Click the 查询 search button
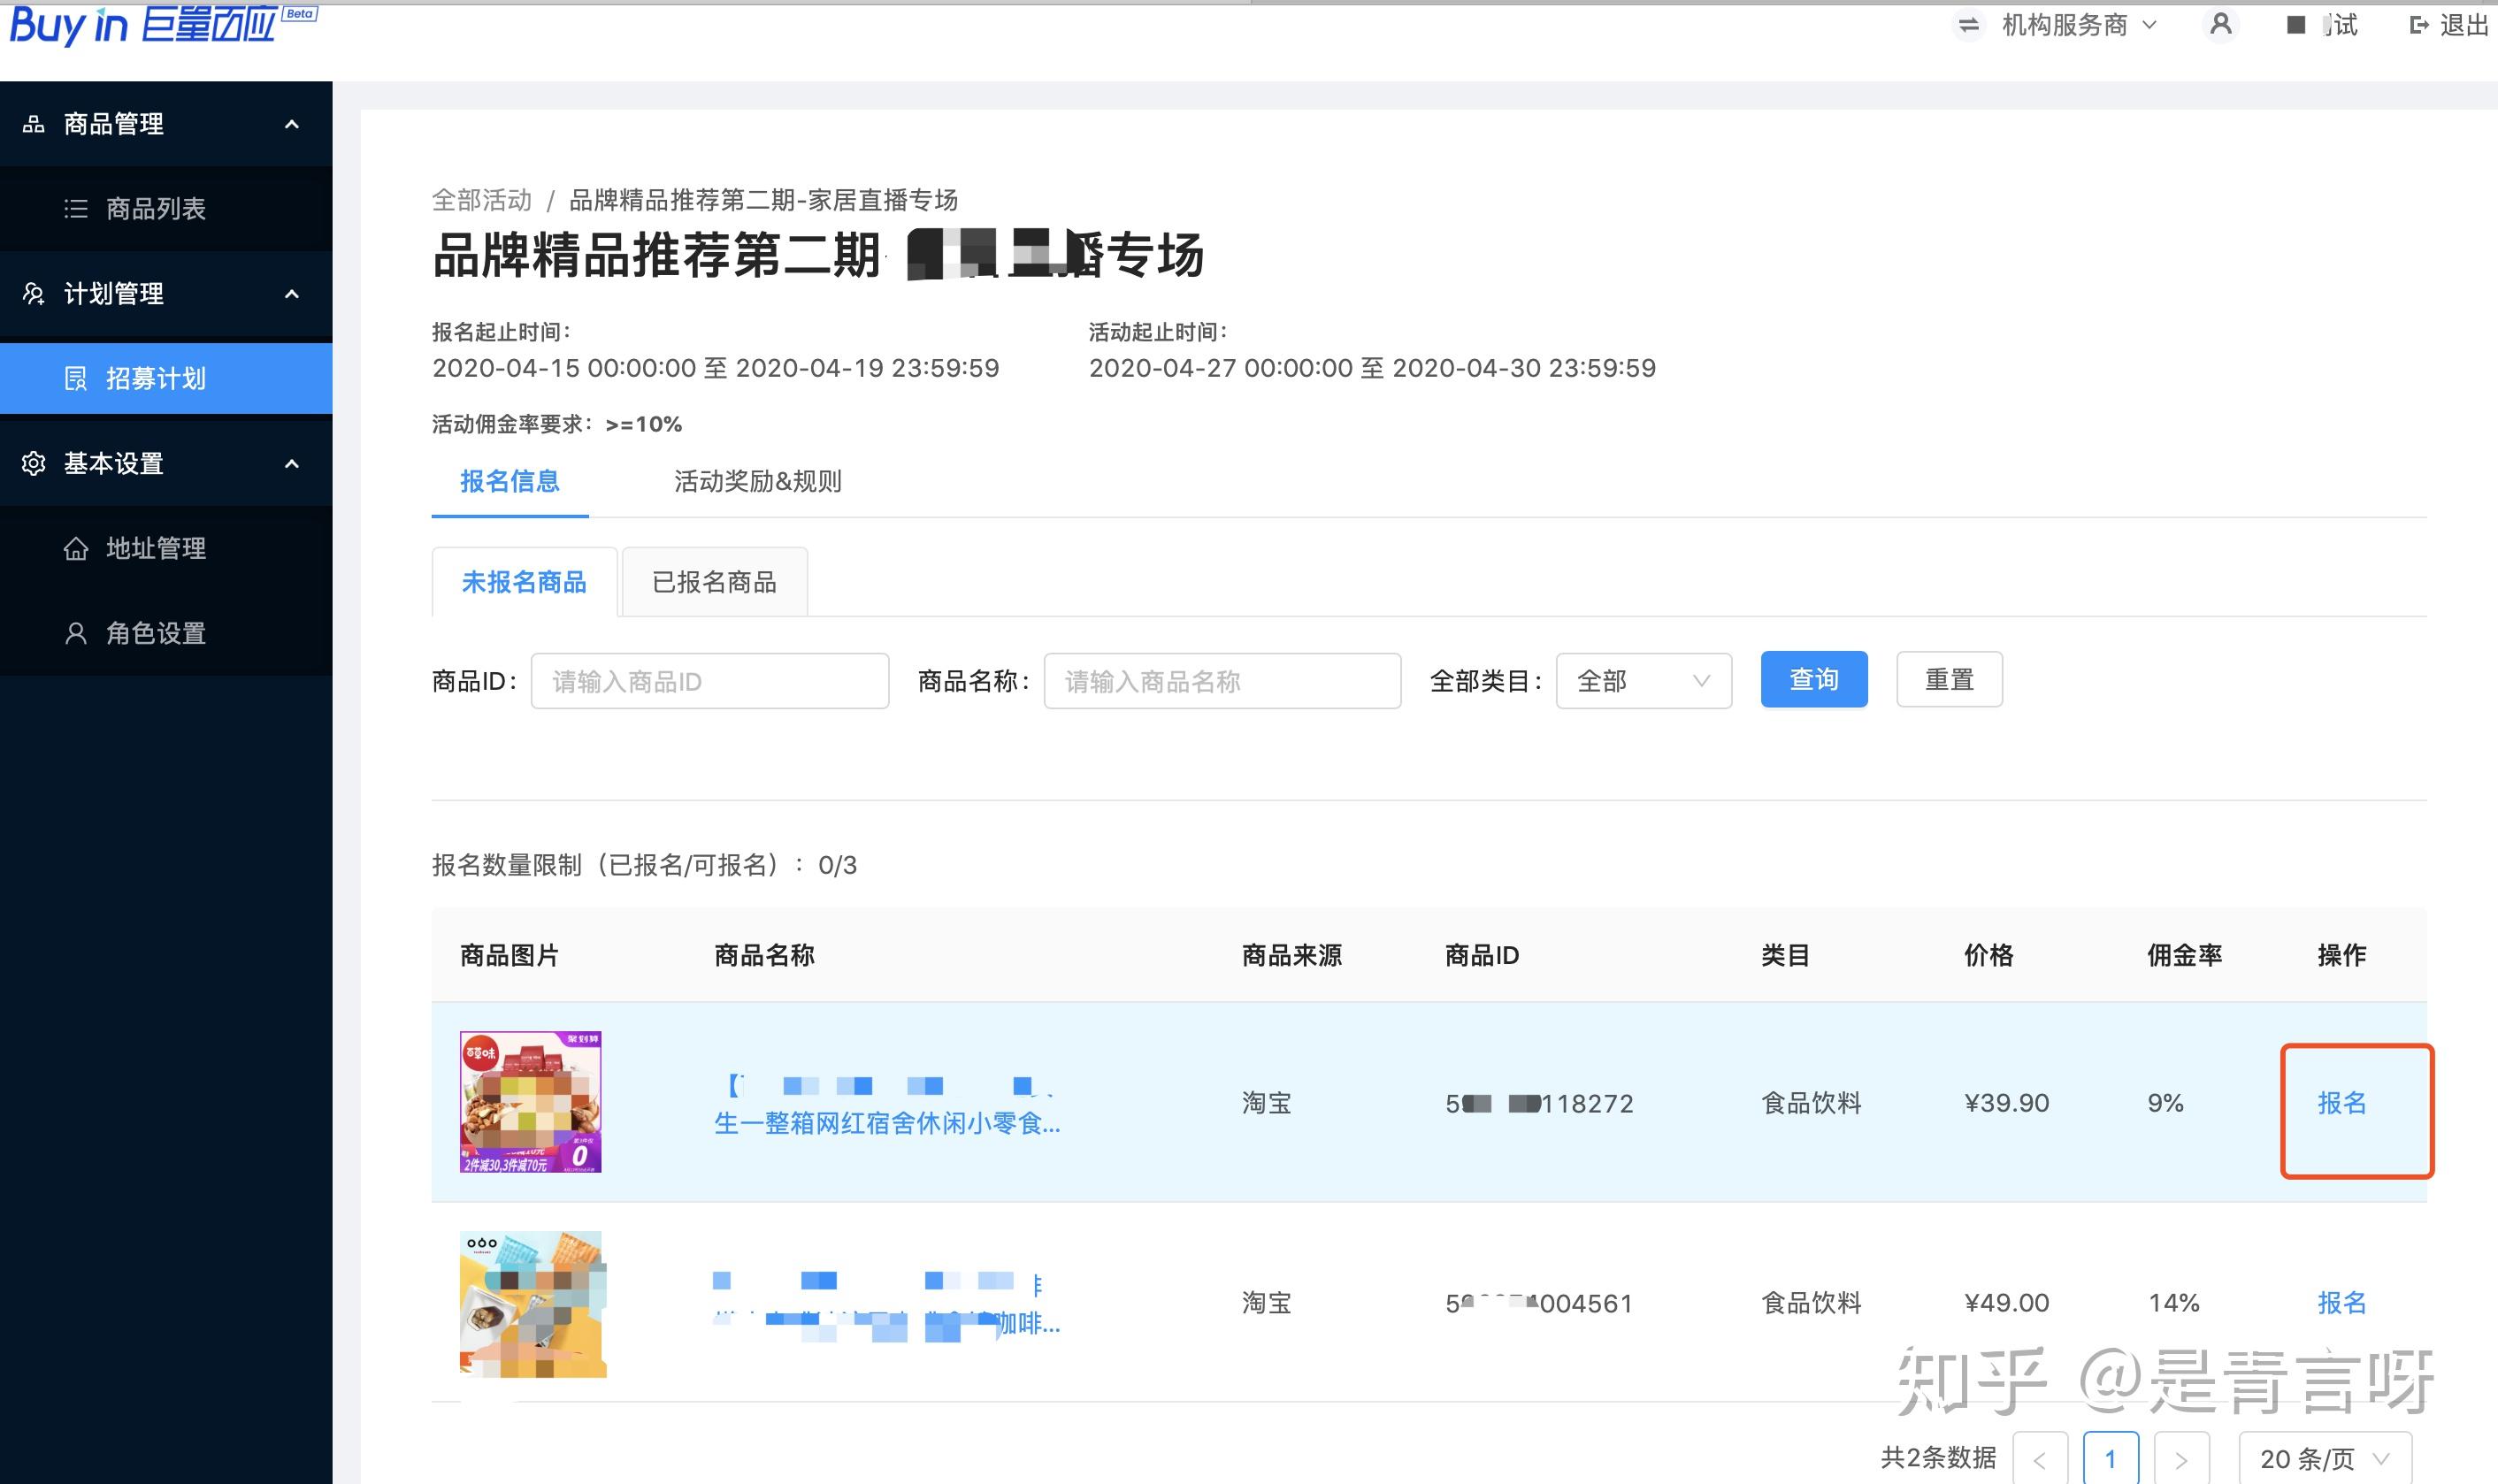The height and width of the screenshot is (1484, 2498). [1814, 680]
